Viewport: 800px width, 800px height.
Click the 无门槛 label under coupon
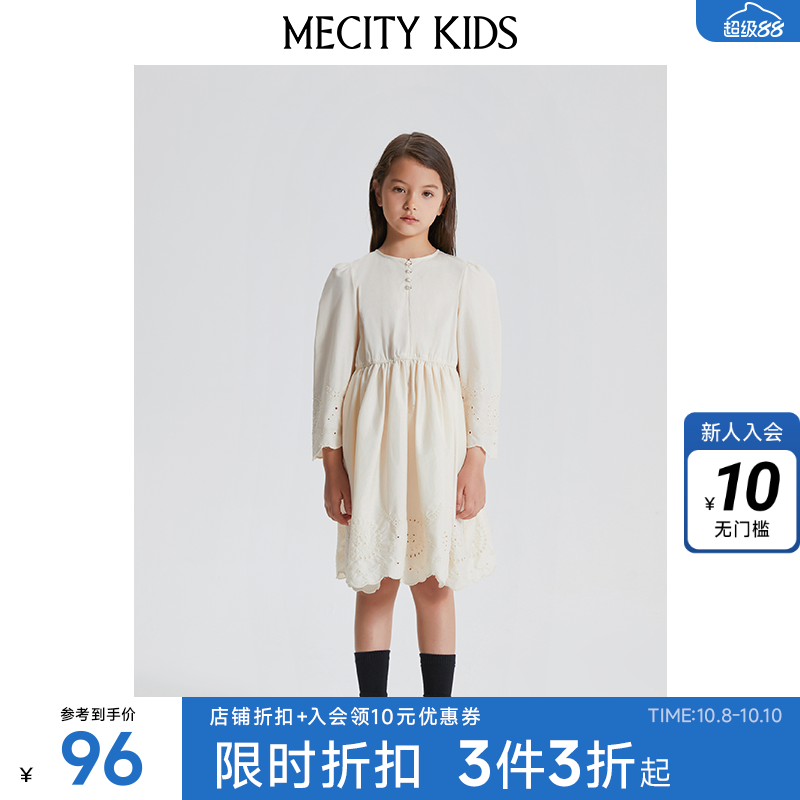pos(742,529)
